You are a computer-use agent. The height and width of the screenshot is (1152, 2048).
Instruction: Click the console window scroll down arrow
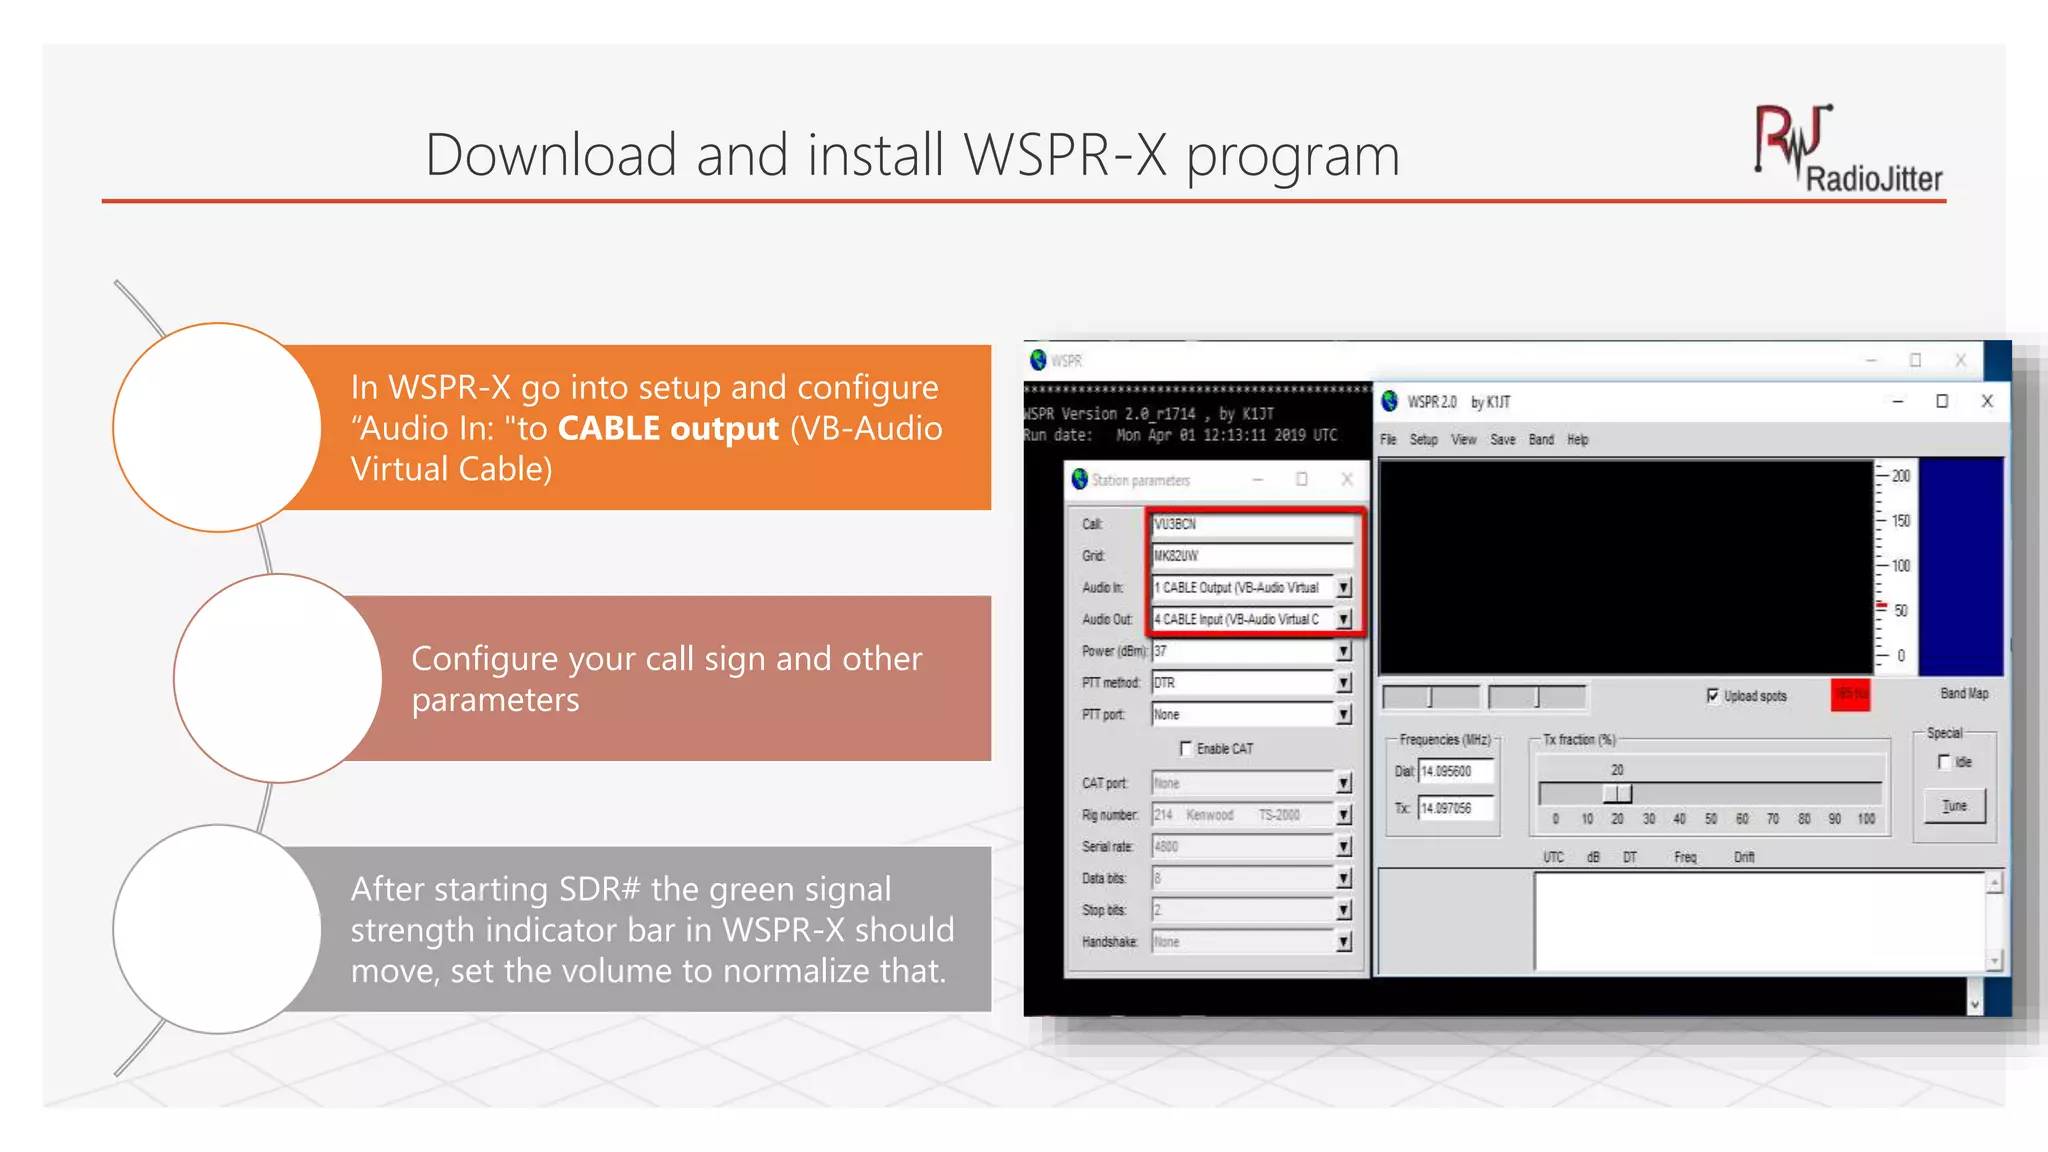click(x=1974, y=1004)
